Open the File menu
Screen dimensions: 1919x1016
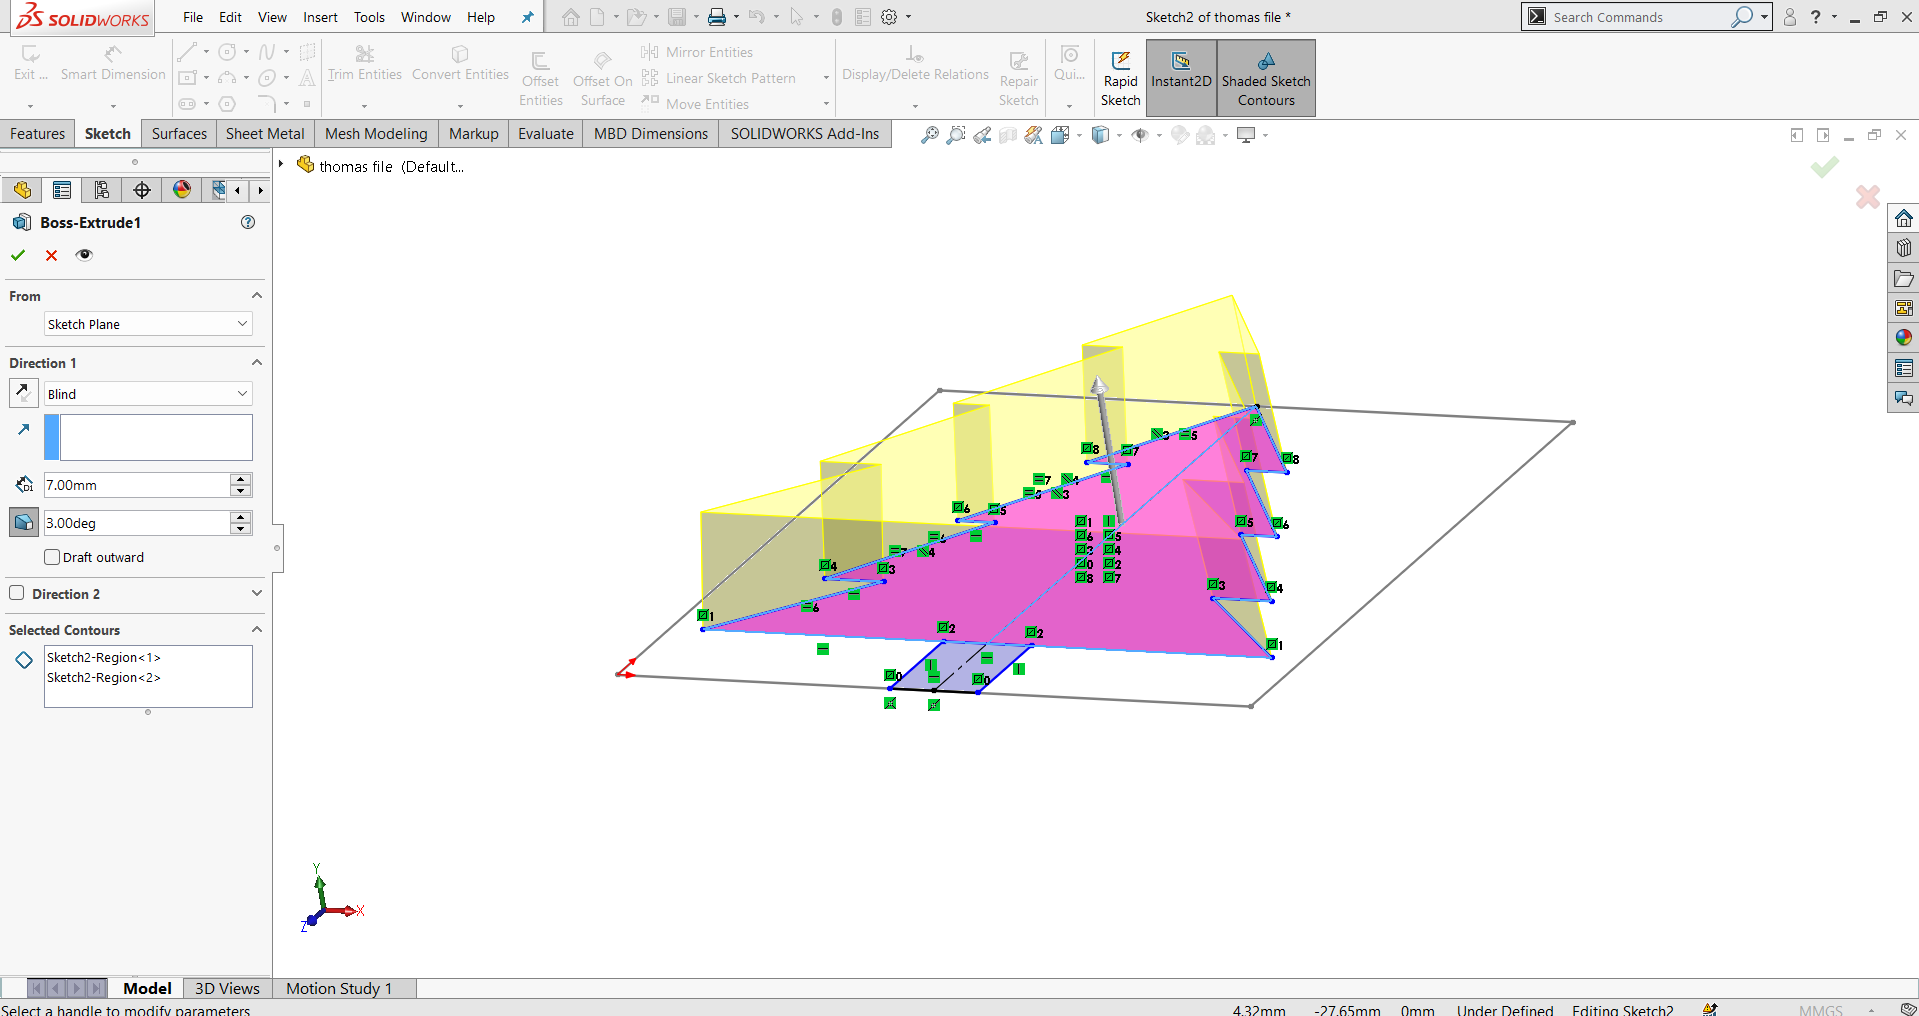pos(193,17)
